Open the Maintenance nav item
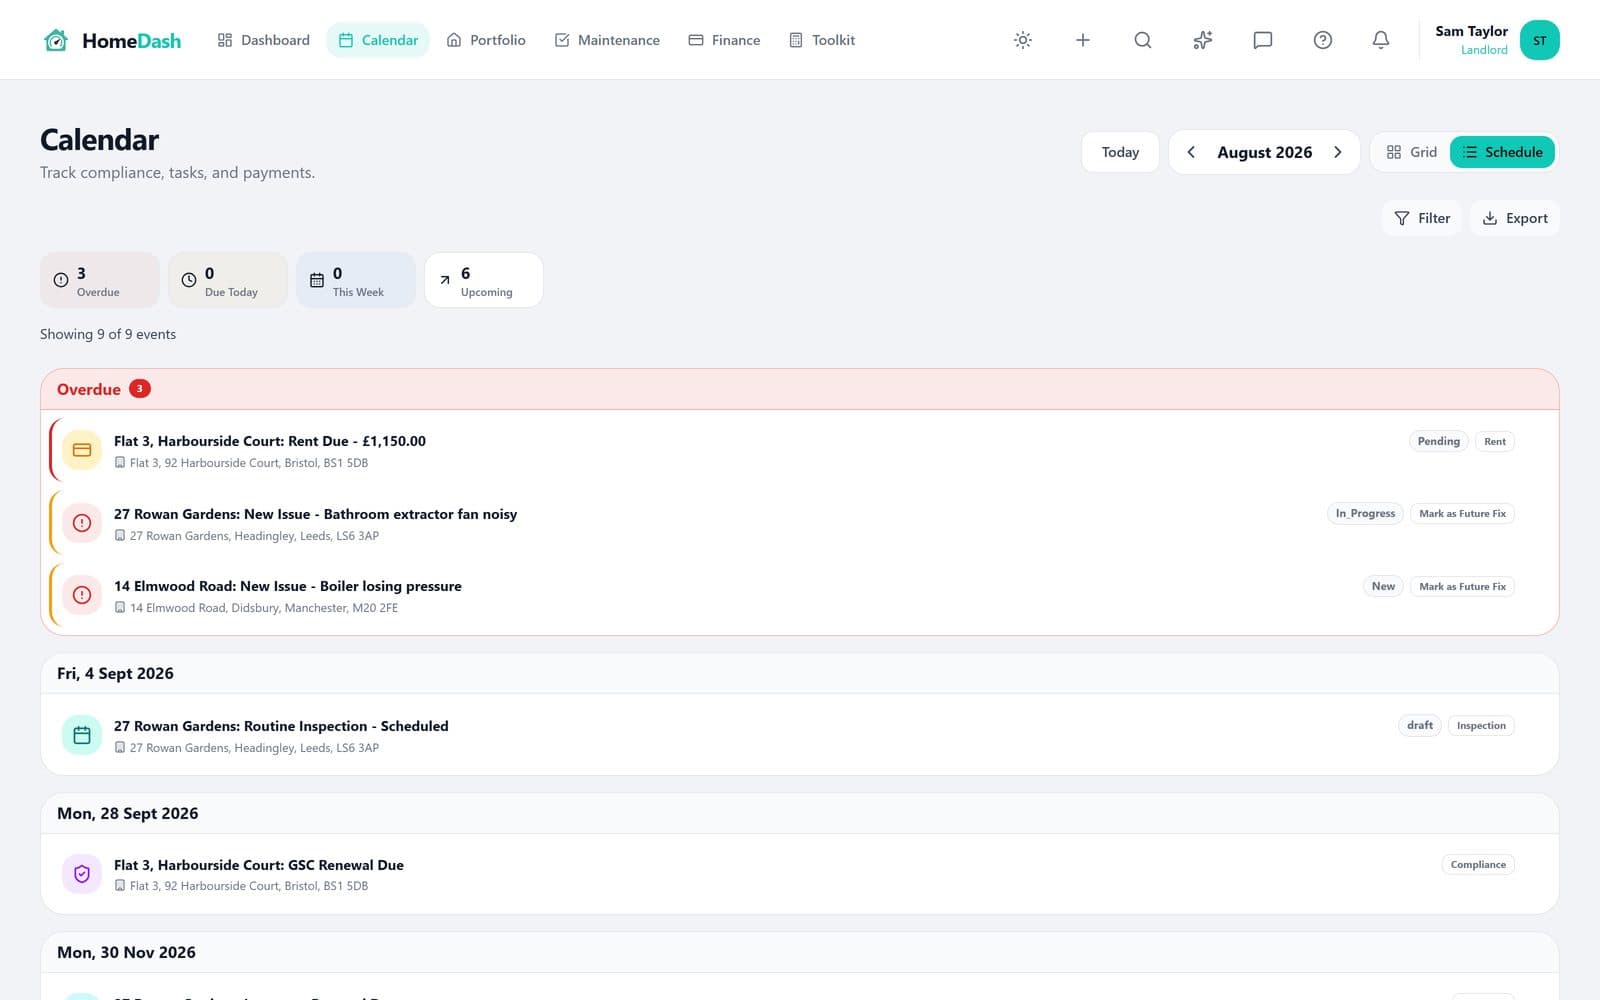 pyautogui.click(x=607, y=40)
